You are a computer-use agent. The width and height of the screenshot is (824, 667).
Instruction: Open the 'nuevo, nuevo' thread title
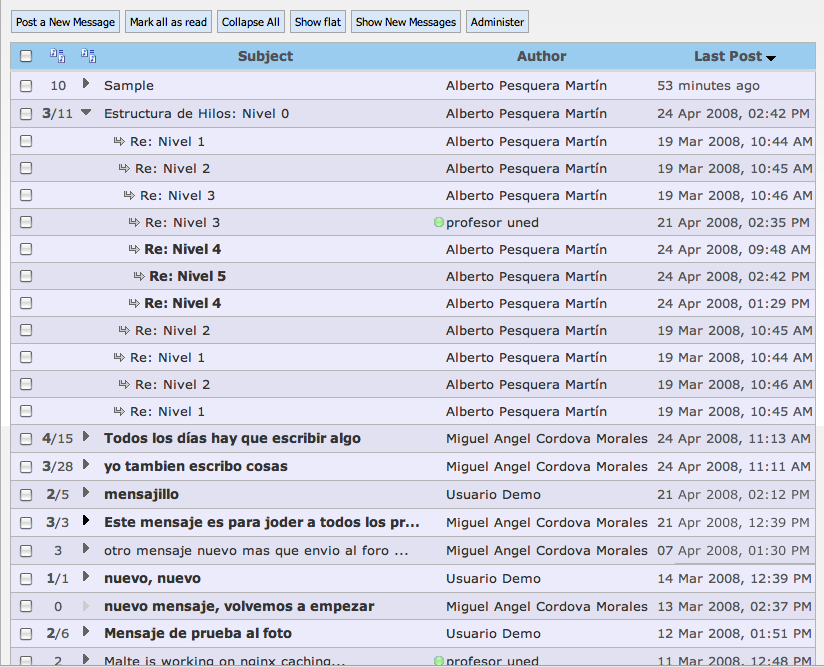(152, 578)
